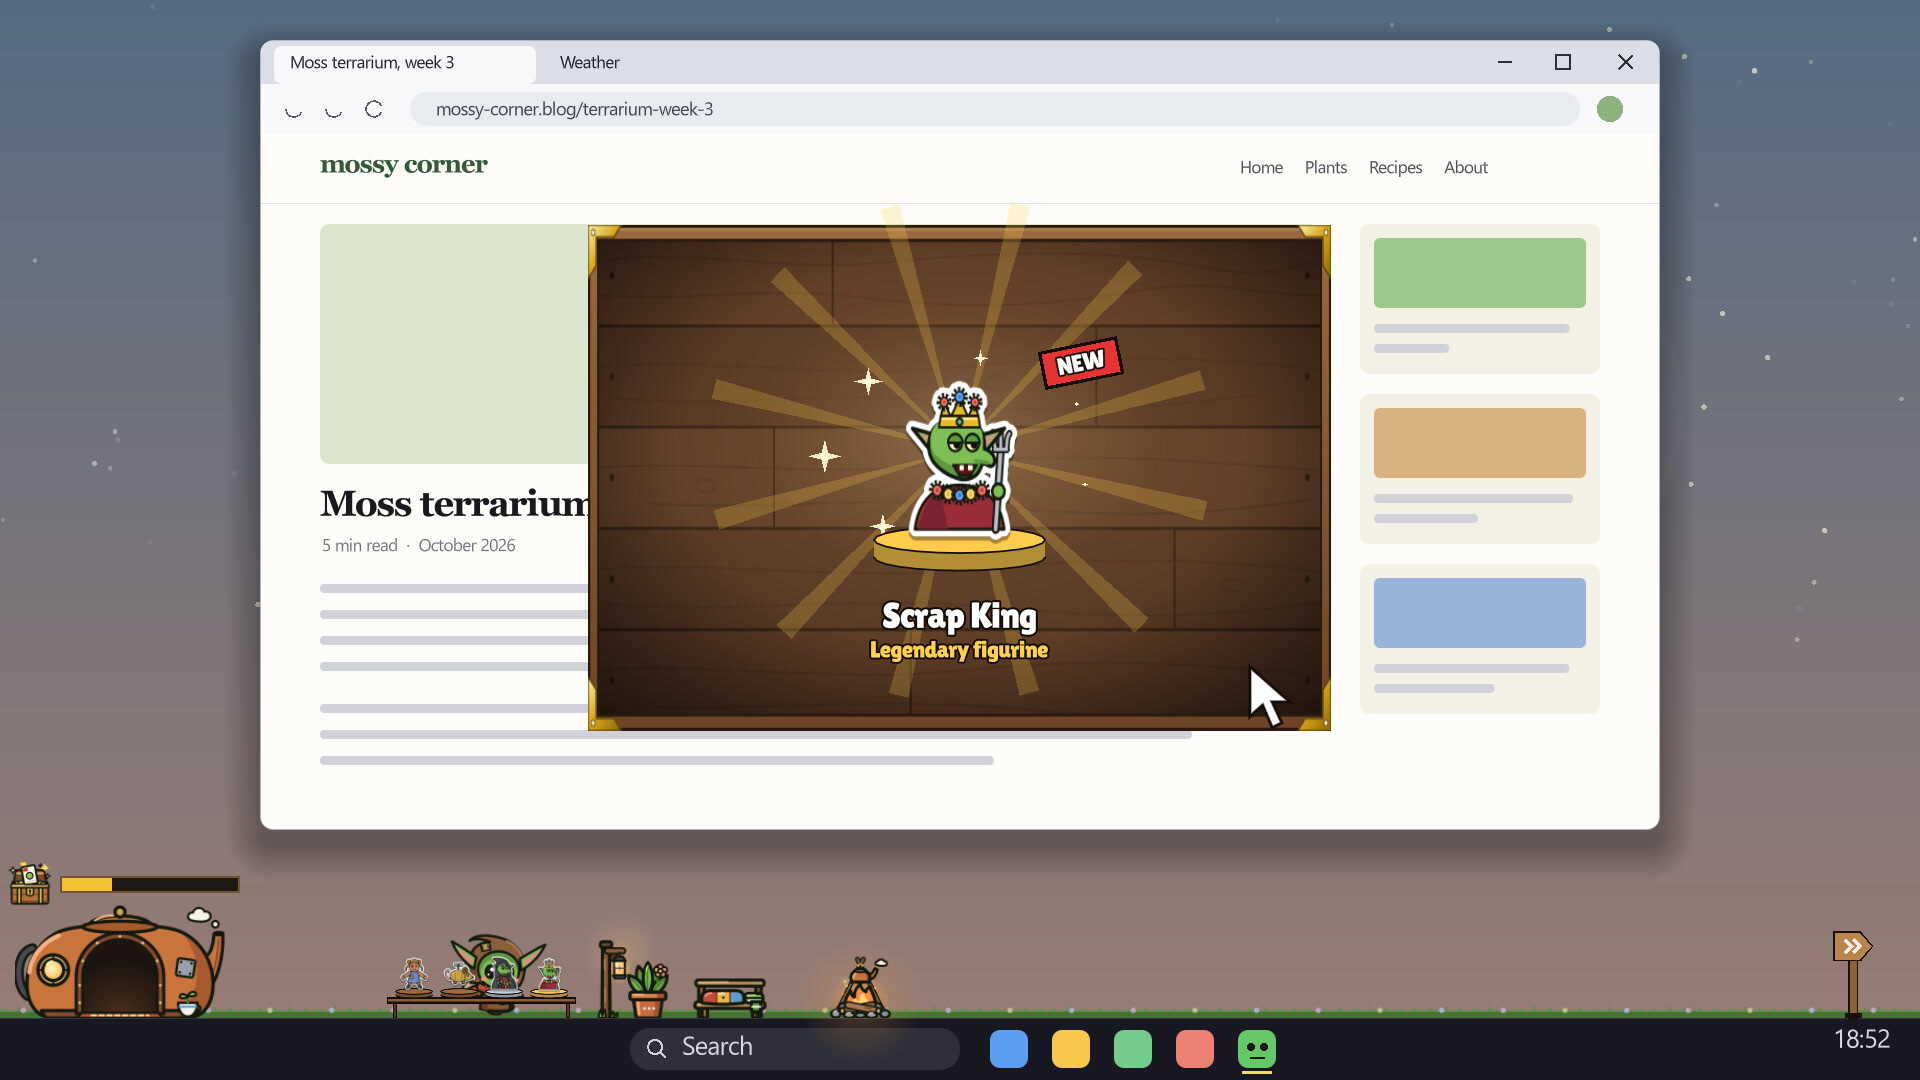This screenshot has width=1920, height=1080.
Task: Click the Scrap King figurine on pedestal
Action: tap(960, 475)
